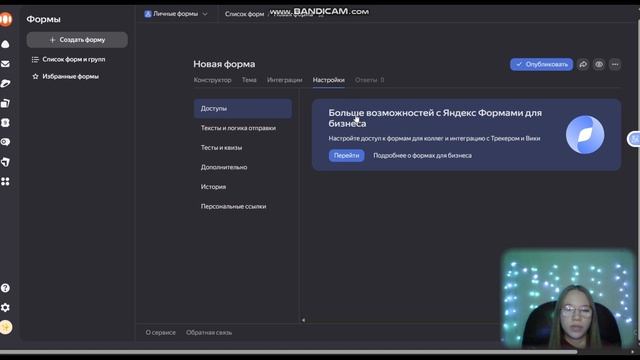Select the Настройки tab
640x360 pixels.
(x=329, y=80)
